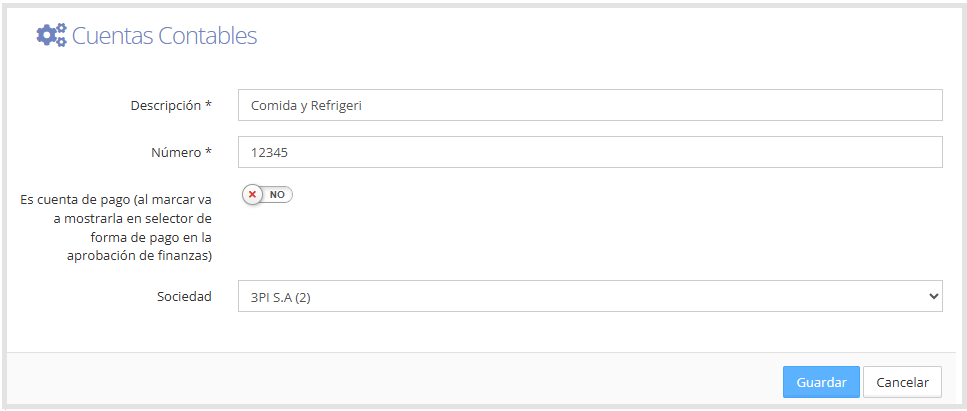
Task: Click the Número * label
Action: 181,152
